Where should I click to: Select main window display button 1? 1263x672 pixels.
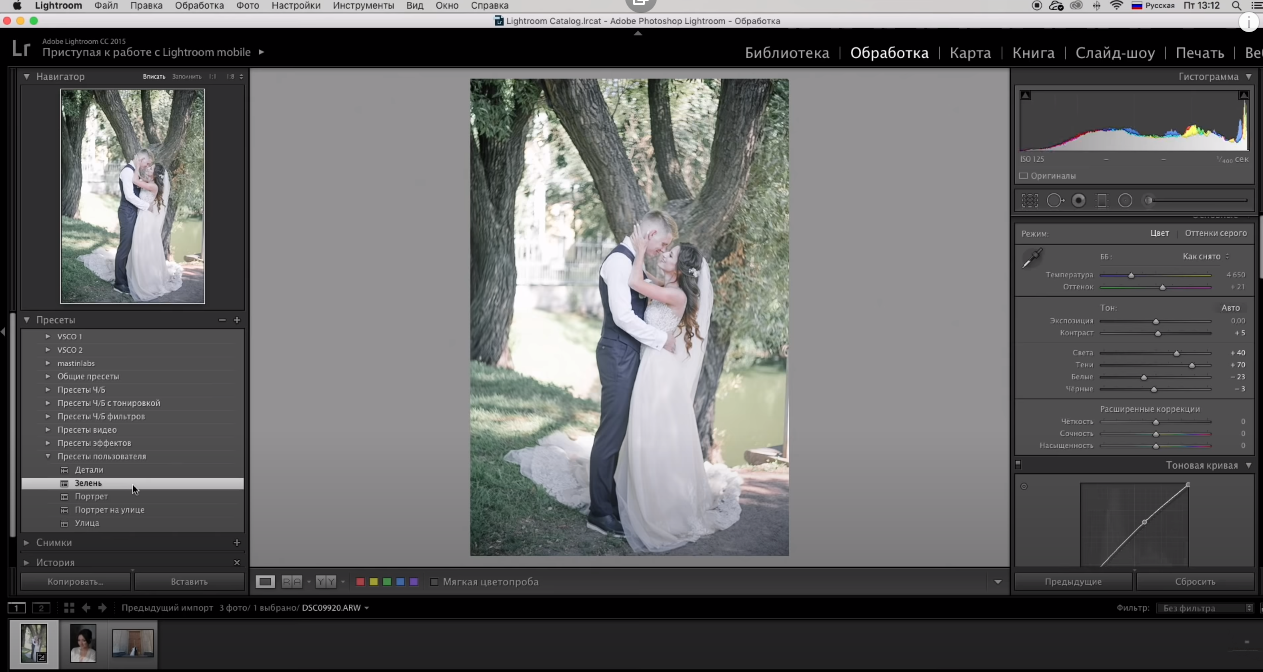[17, 607]
